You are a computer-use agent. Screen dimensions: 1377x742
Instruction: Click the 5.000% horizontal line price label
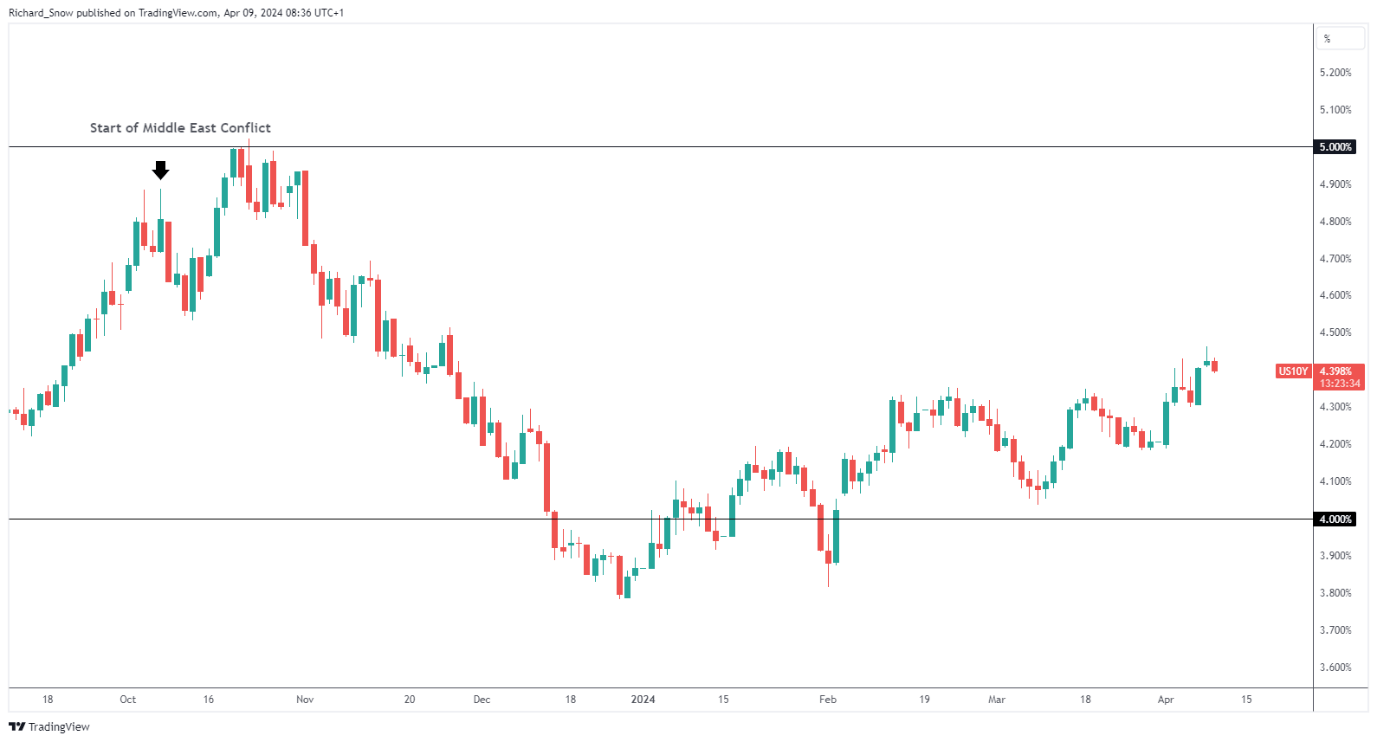[1335, 147]
